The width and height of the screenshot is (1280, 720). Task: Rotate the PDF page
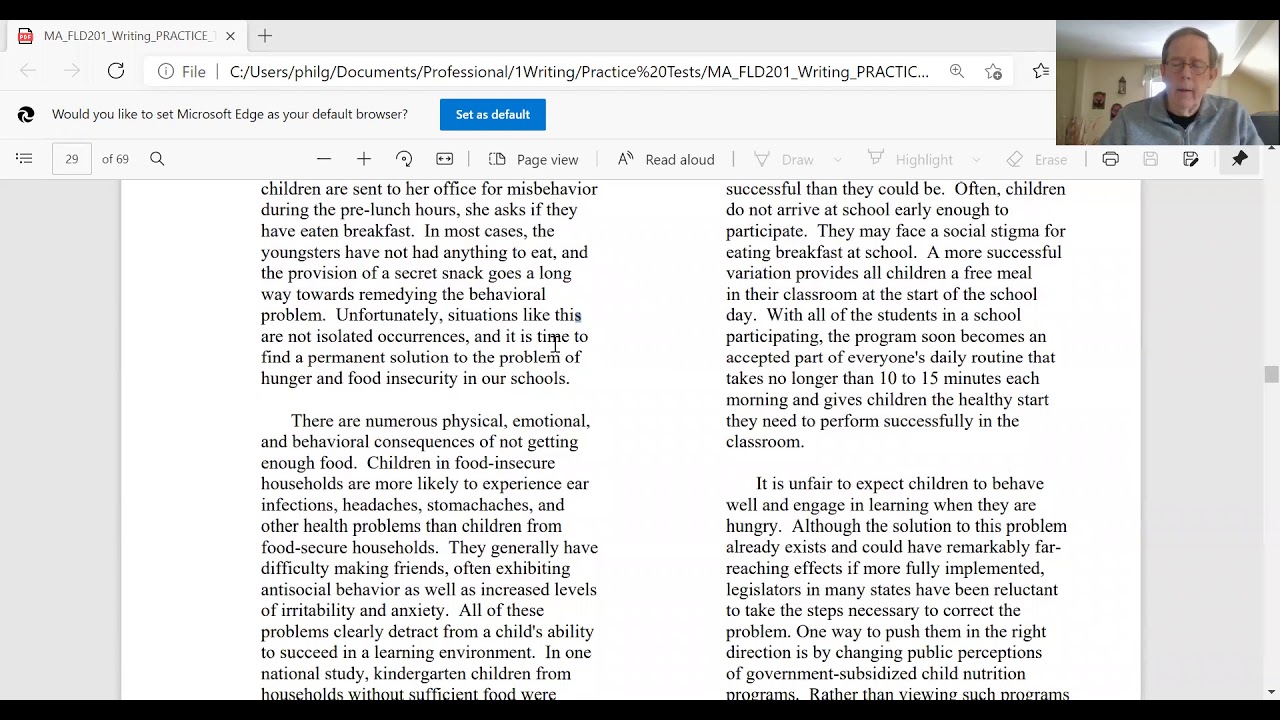(x=404, y=159)
